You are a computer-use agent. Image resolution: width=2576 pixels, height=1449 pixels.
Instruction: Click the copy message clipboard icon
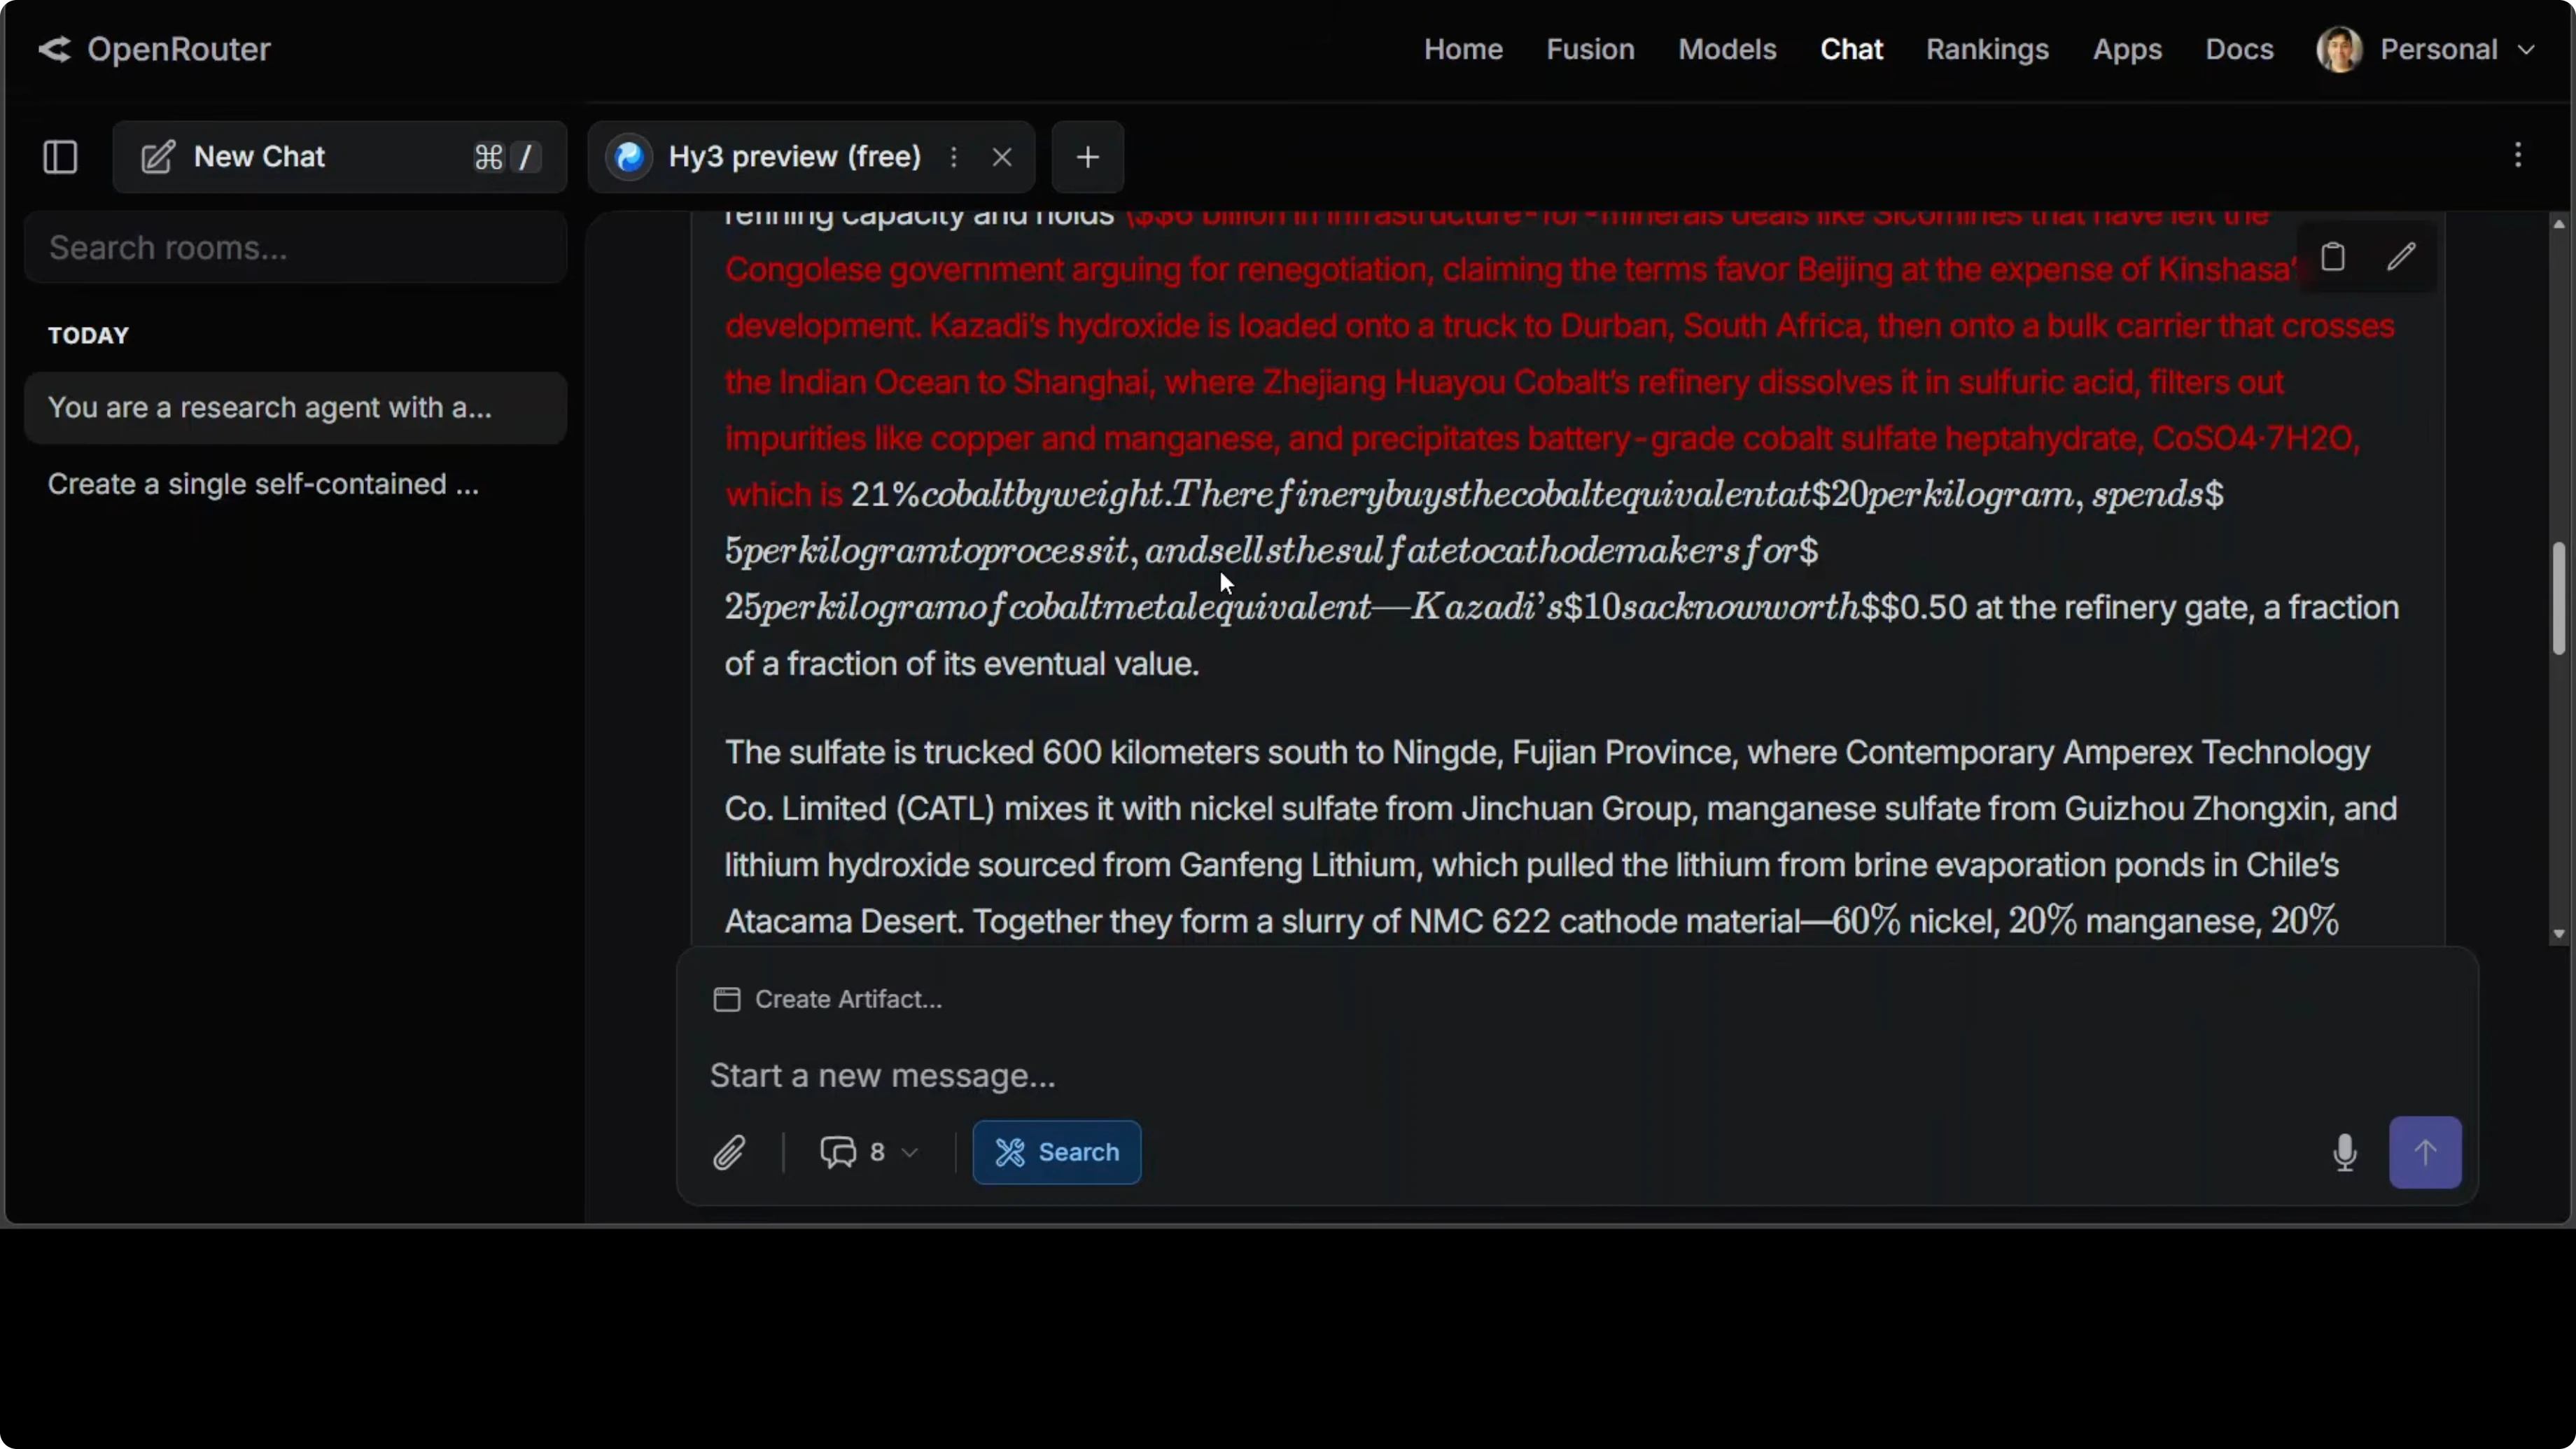tap(2332, 257)
